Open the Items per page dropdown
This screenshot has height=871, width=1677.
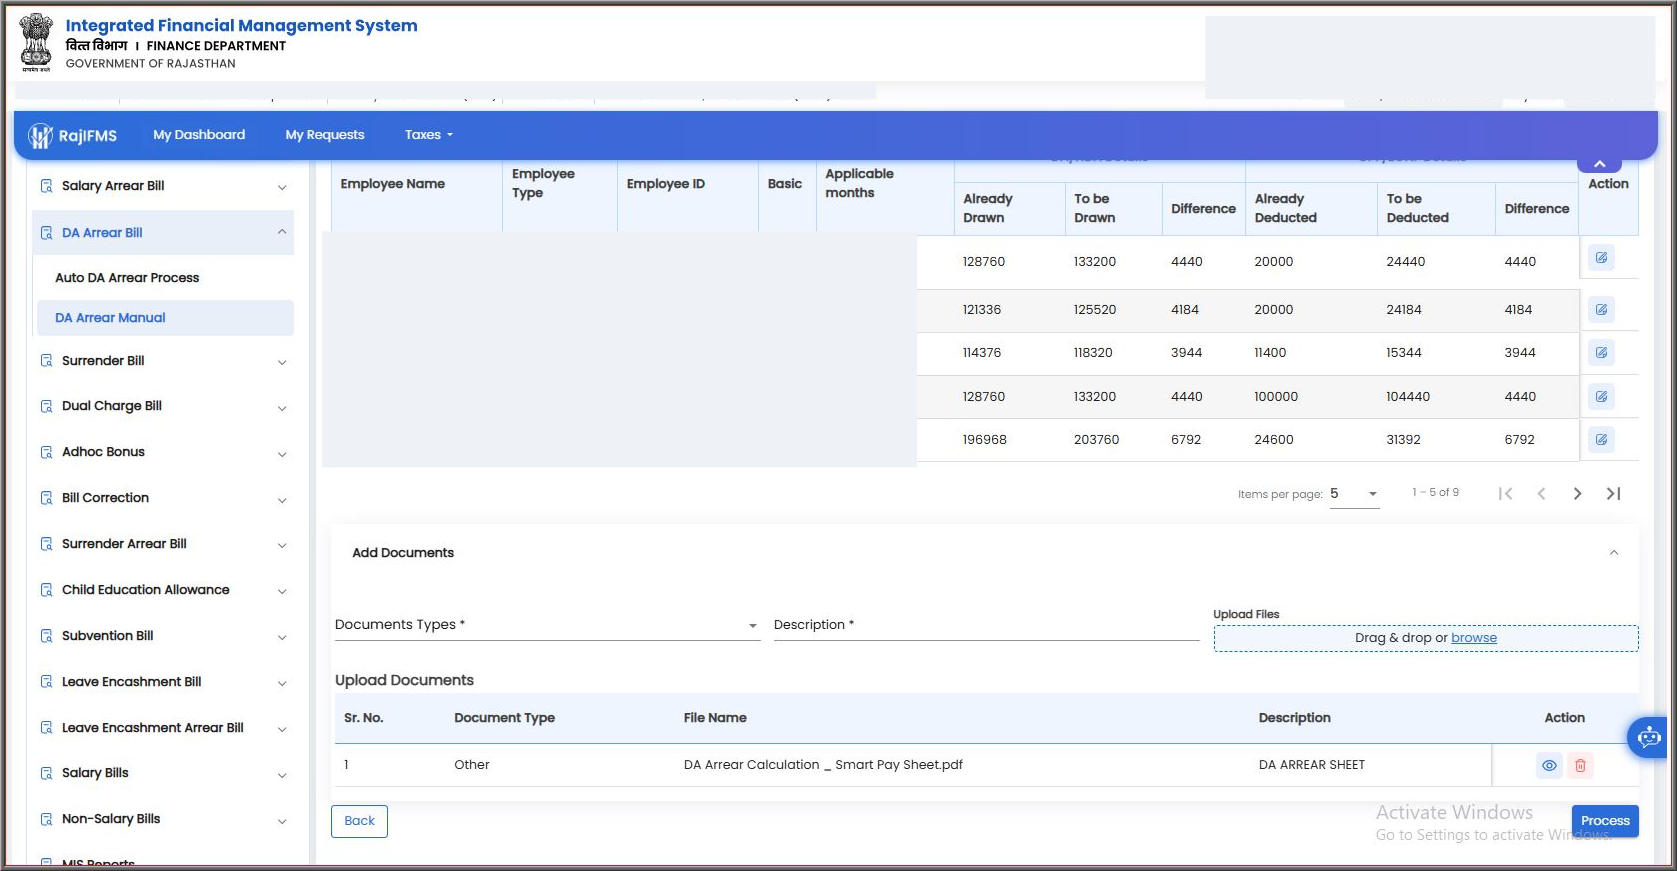coord(1355,494)
